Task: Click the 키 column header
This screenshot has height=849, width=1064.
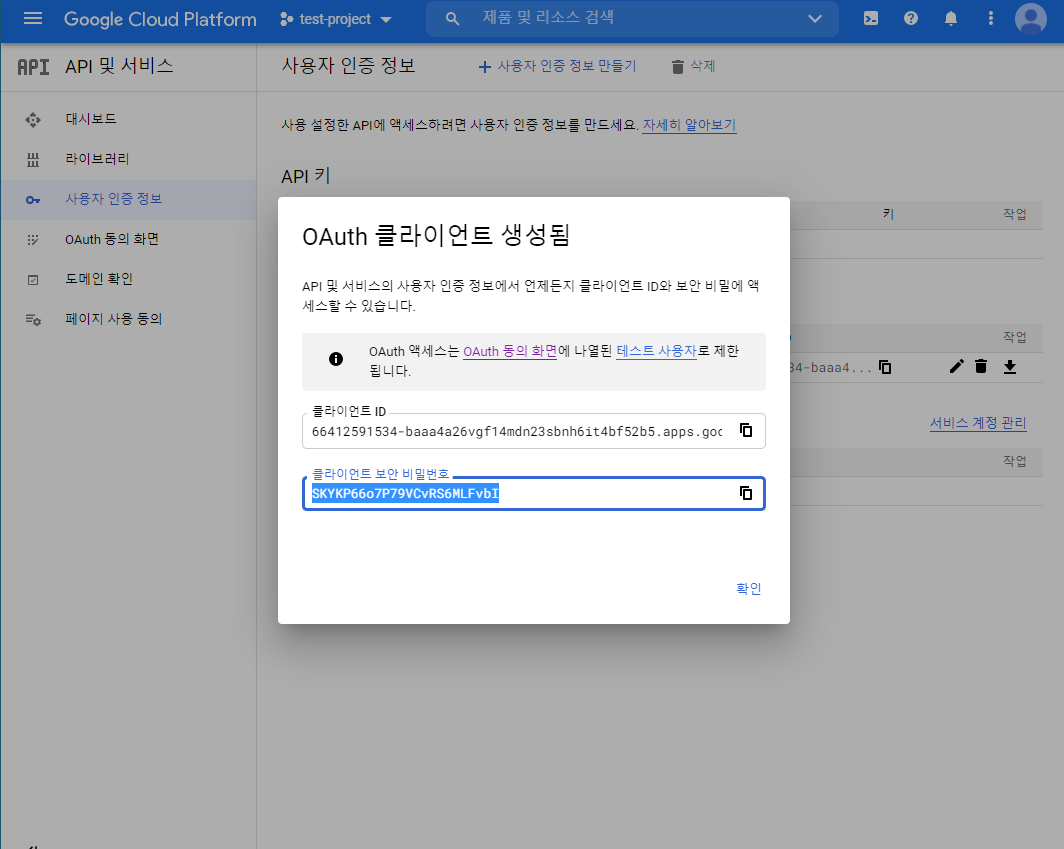Action: (888, 214)
